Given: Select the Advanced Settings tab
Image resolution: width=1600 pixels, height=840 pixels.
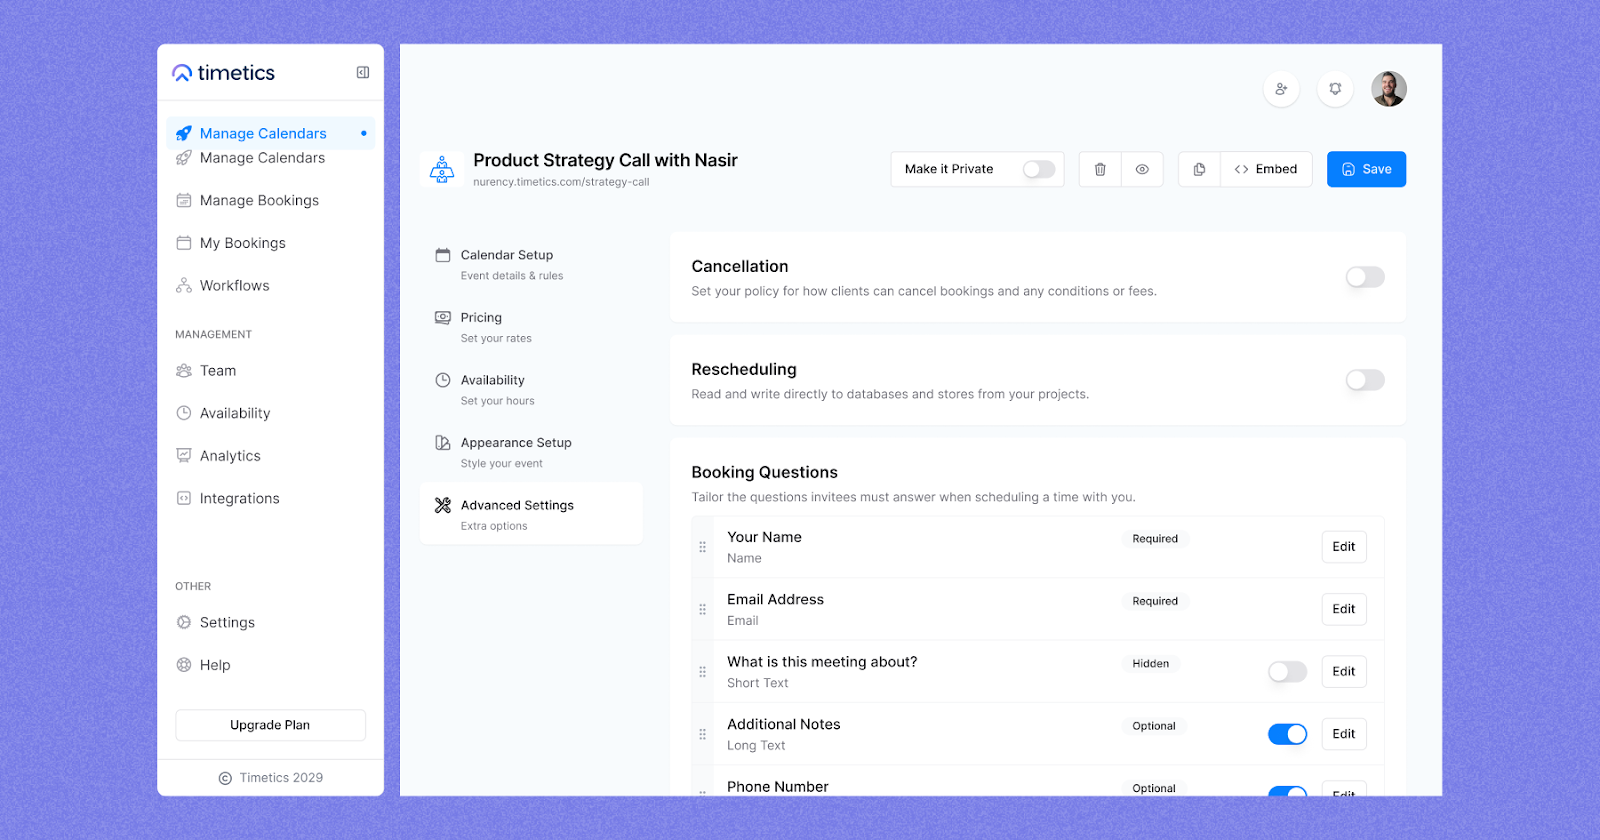Looking at the screenshot, I should click(531, 514).
